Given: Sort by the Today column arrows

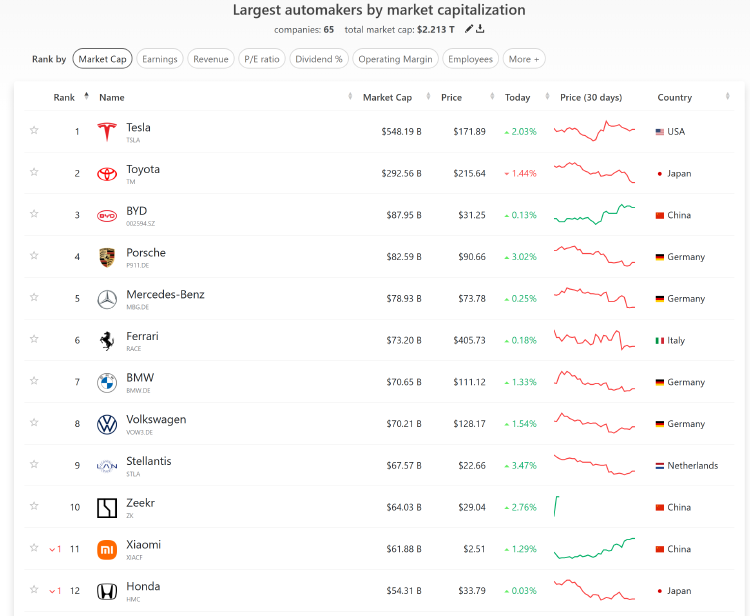Looking at the screenshot, I should [x=547, y=97].
